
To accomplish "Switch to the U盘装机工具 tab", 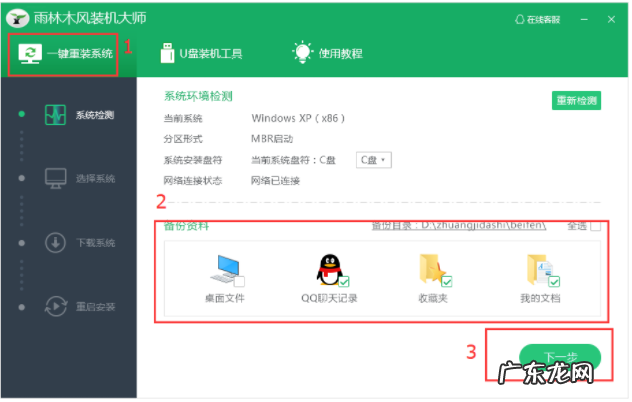I will click(201, 54).
